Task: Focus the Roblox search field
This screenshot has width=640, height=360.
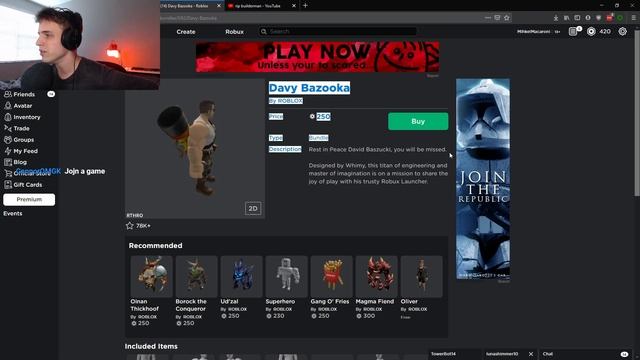Action: pos(338,31)
